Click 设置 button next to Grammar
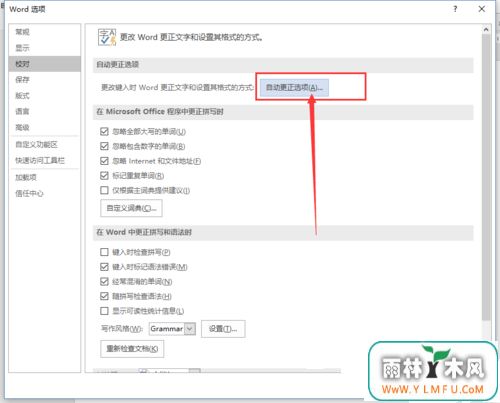 point(223,329)
